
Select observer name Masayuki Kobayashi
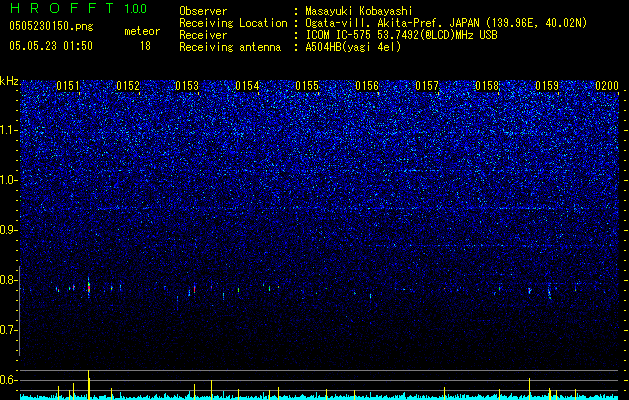[x=359, y=11]
